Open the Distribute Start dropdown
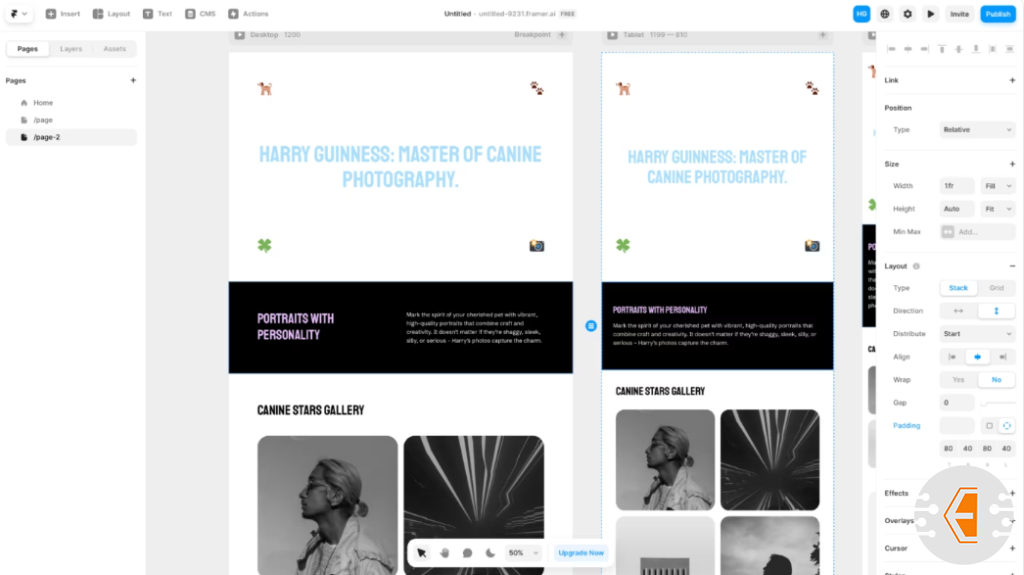 [x=977, y=334]
